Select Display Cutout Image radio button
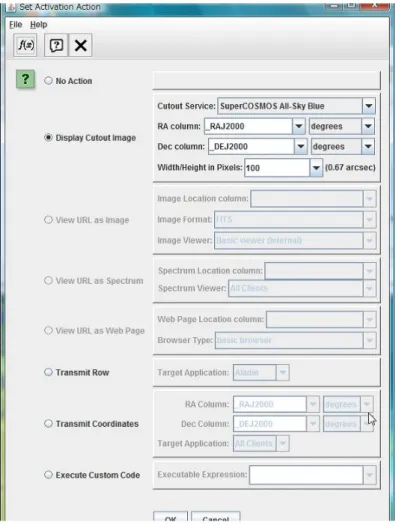The image size is (396, 525). click(x=49, y=138)
